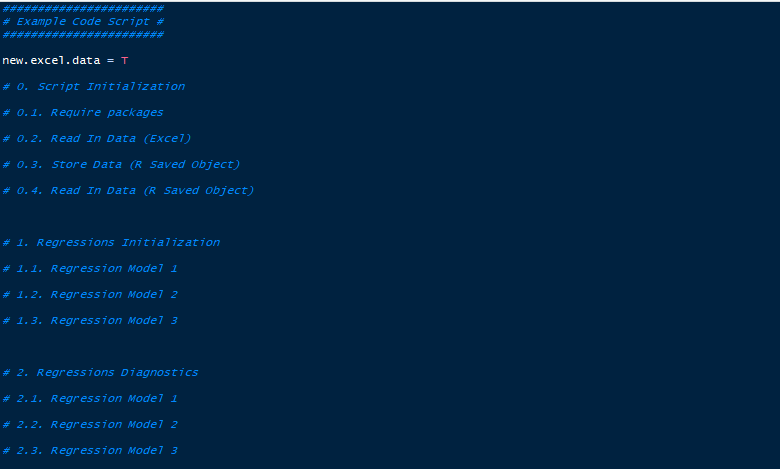Image resolution: width=780 pixels, height=469 pixels.
Task: Click the '2.1. Regression Model 1' line
Action: coord(90,398)
